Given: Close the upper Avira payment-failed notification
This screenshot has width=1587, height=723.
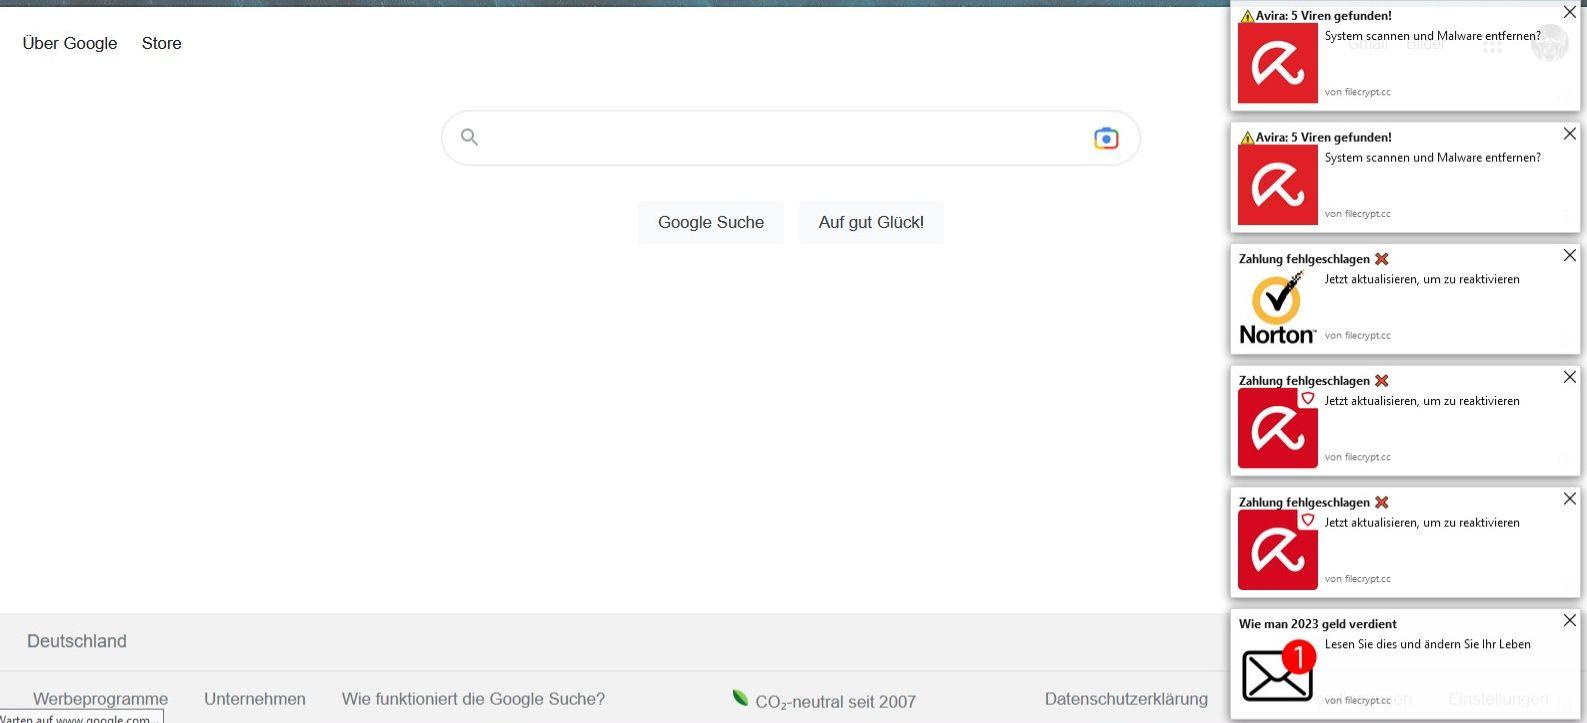Looking at the screenshot, I should [x=1570, y=378].
